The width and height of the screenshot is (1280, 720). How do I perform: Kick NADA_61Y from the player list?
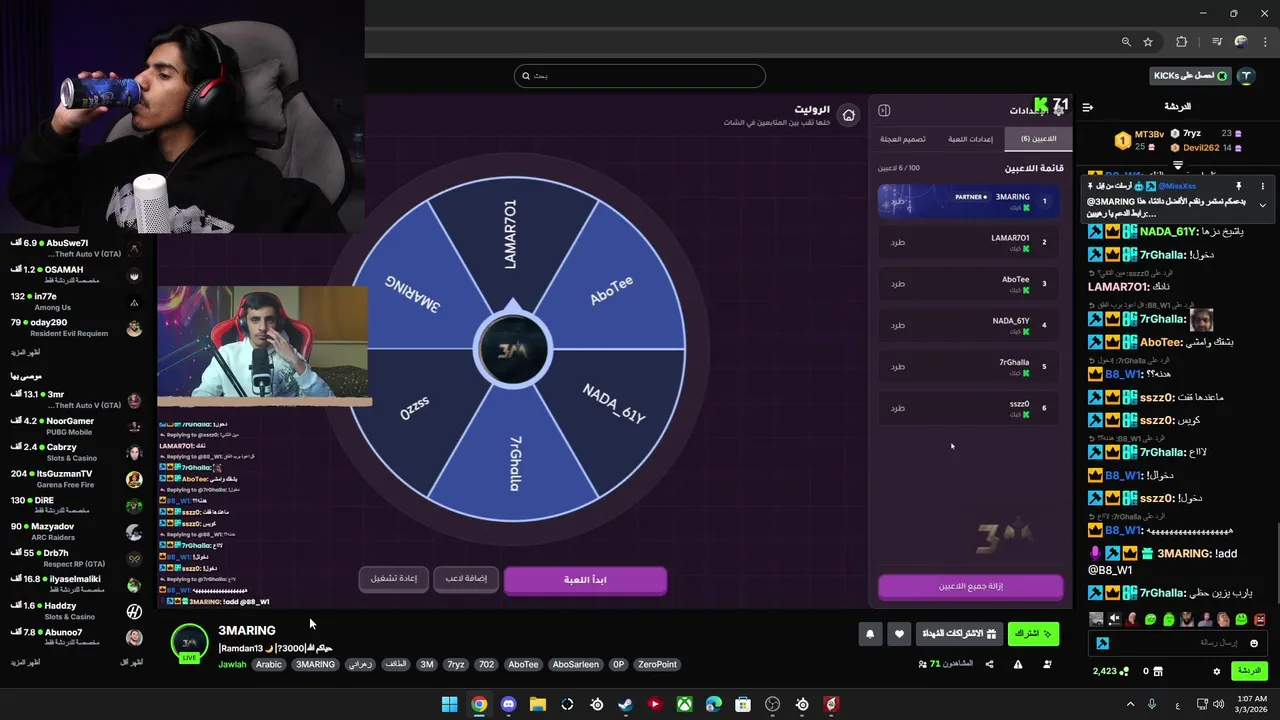(898, 325)
